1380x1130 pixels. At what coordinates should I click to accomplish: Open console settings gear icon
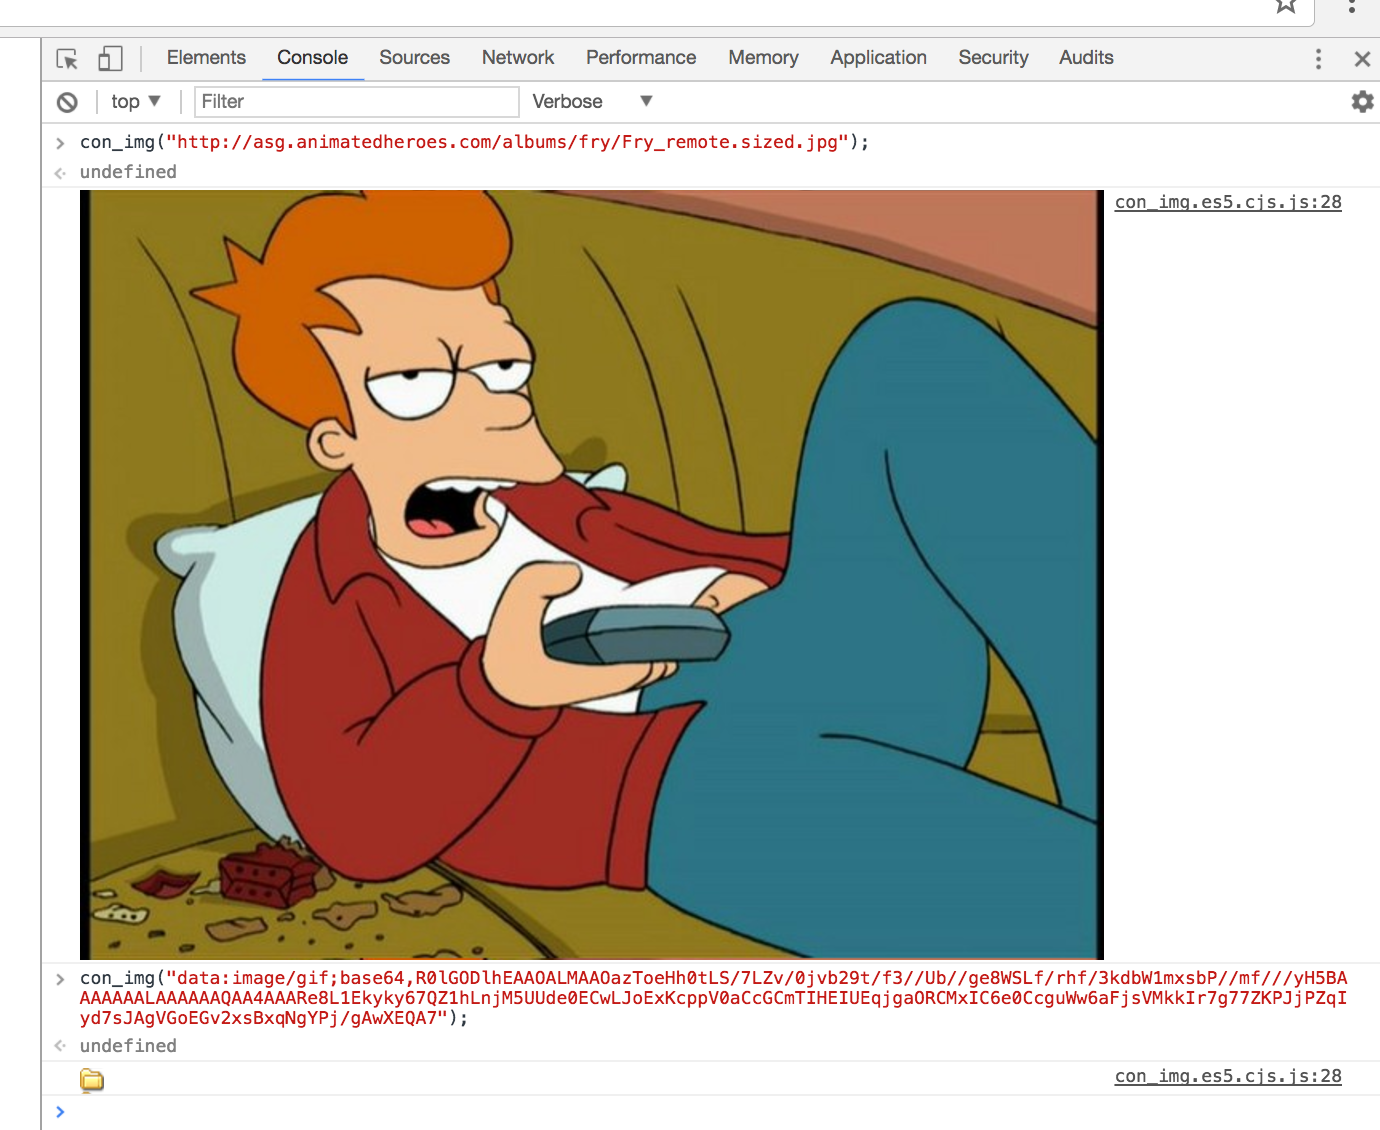pos(1362,101)
